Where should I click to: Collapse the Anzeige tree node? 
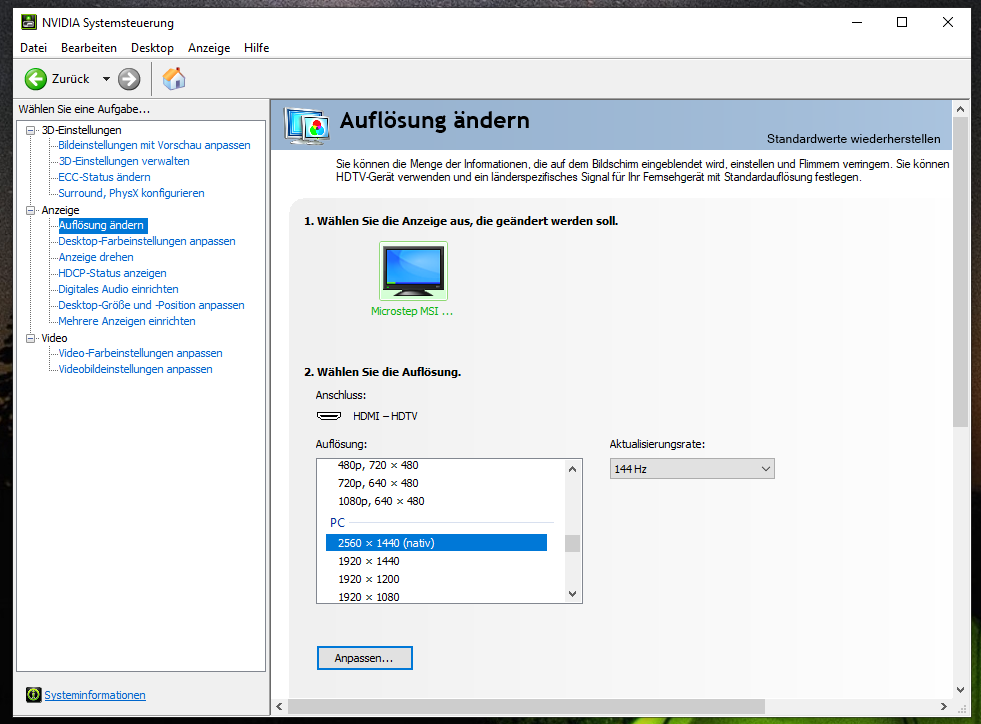(30, 210)
